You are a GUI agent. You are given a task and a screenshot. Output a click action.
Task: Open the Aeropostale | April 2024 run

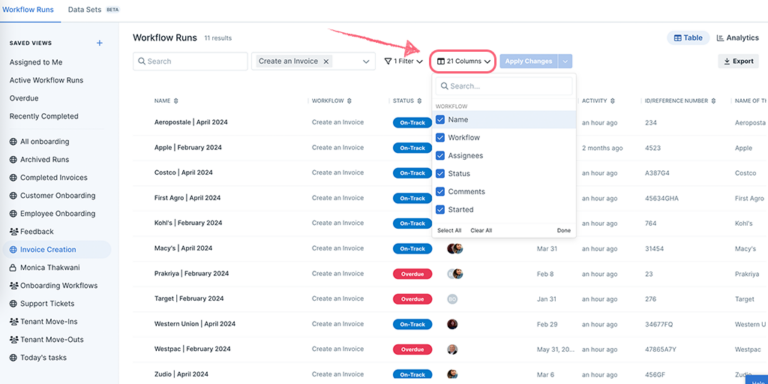[191, 122]
